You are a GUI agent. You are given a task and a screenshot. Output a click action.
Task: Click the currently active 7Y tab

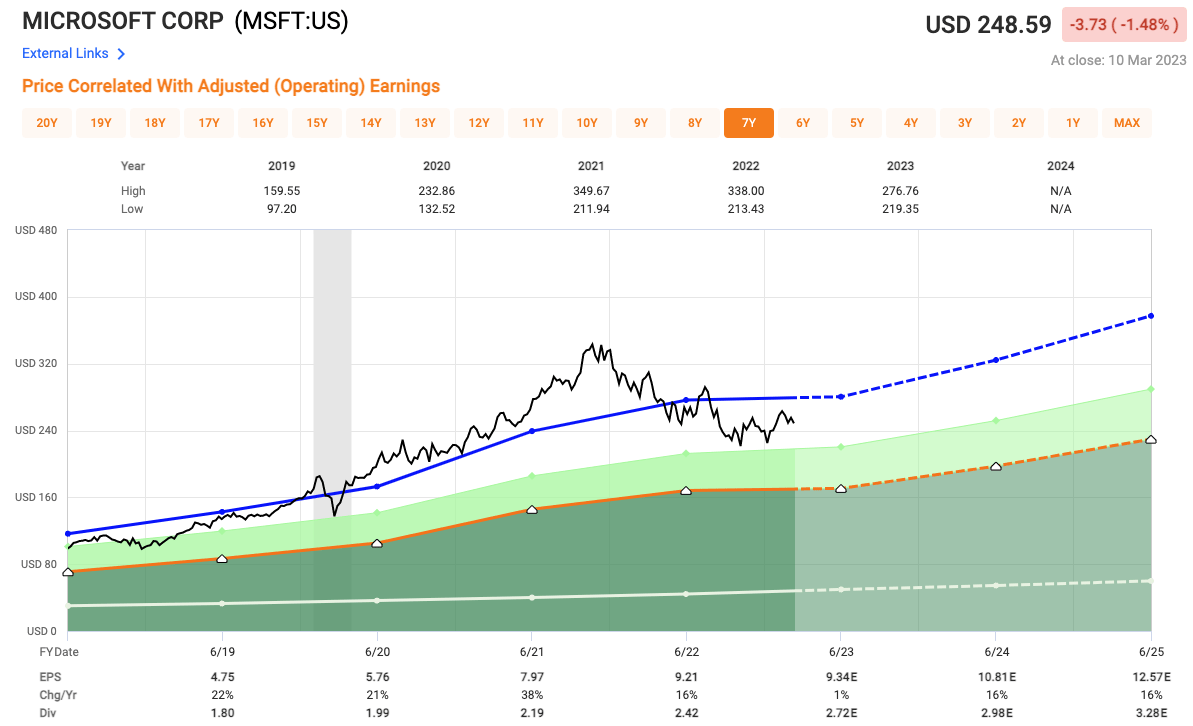pos(749,122)
